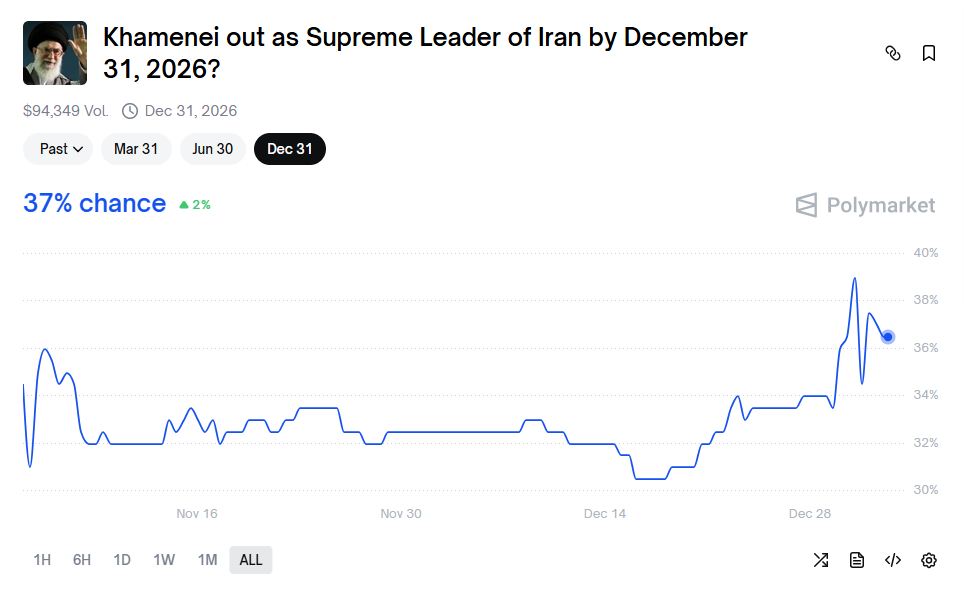The image size is (964, 595).
Task: Bookmark this Khamenei market
Action: point(929,53)
